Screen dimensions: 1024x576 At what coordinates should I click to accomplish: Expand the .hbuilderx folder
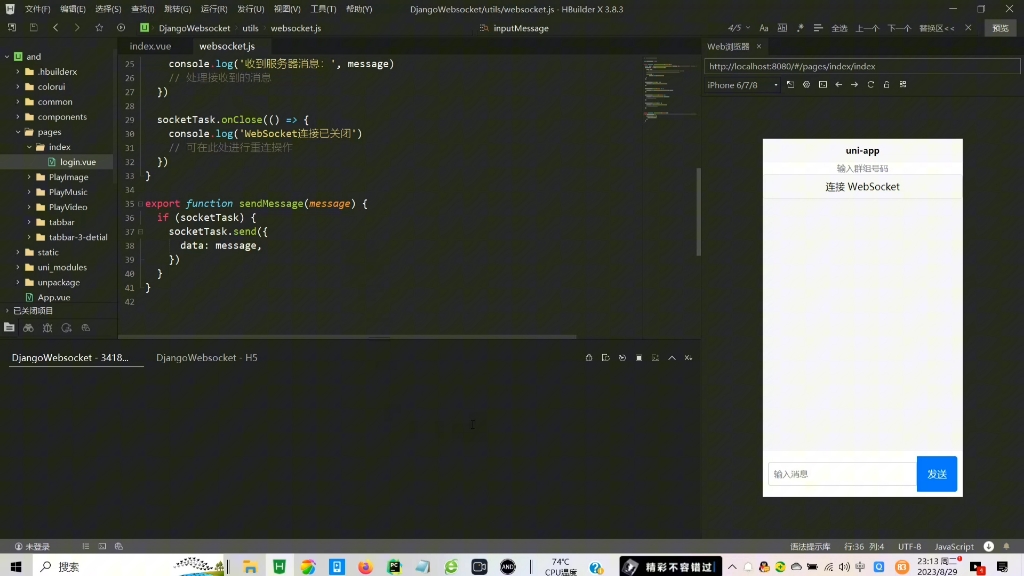[x=18, y=72]
